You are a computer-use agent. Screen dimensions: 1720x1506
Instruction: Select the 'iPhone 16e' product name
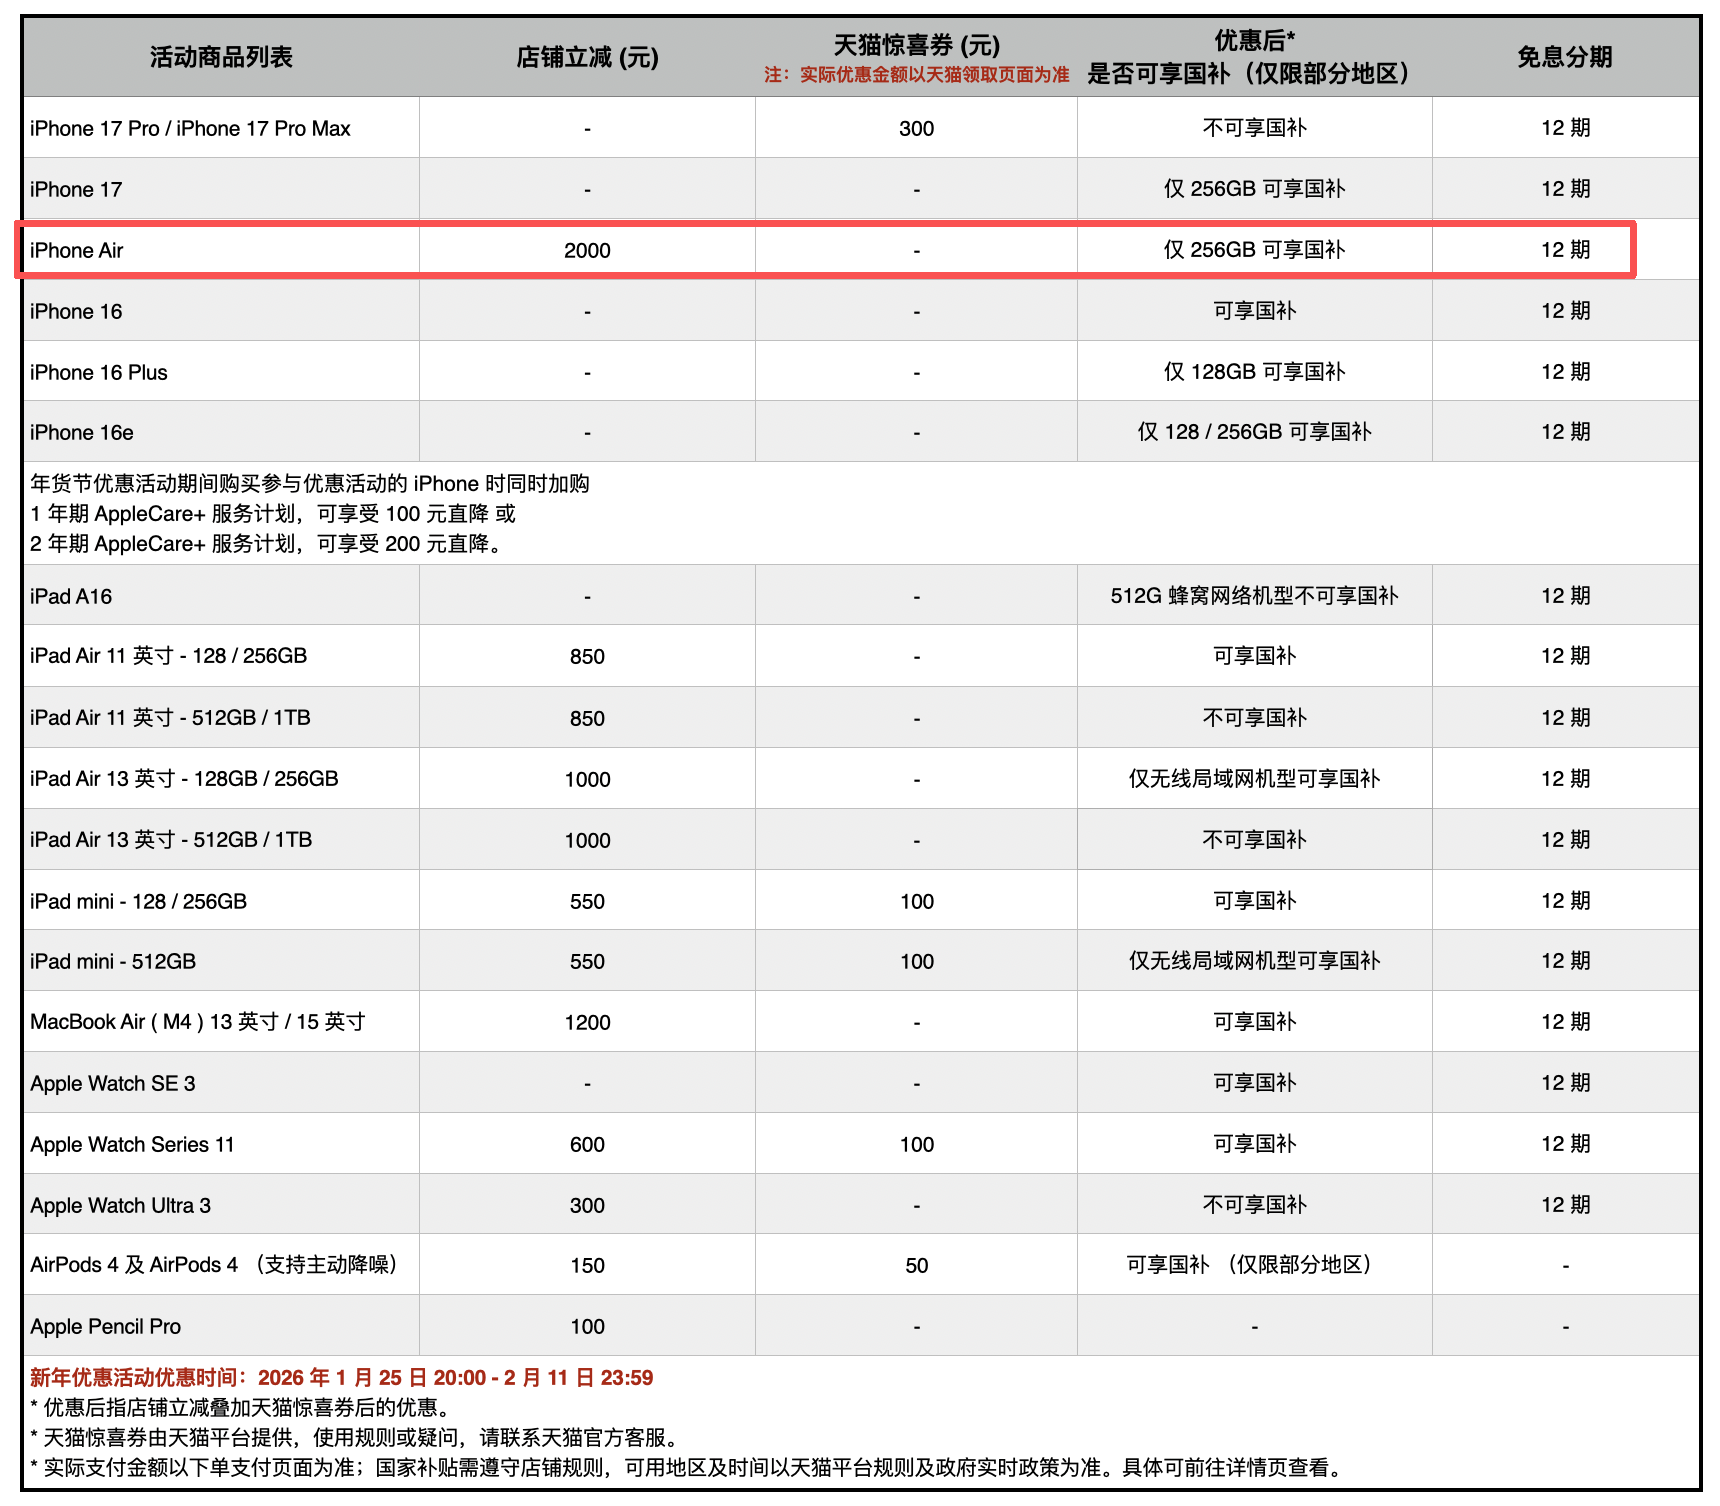[81, 432]
